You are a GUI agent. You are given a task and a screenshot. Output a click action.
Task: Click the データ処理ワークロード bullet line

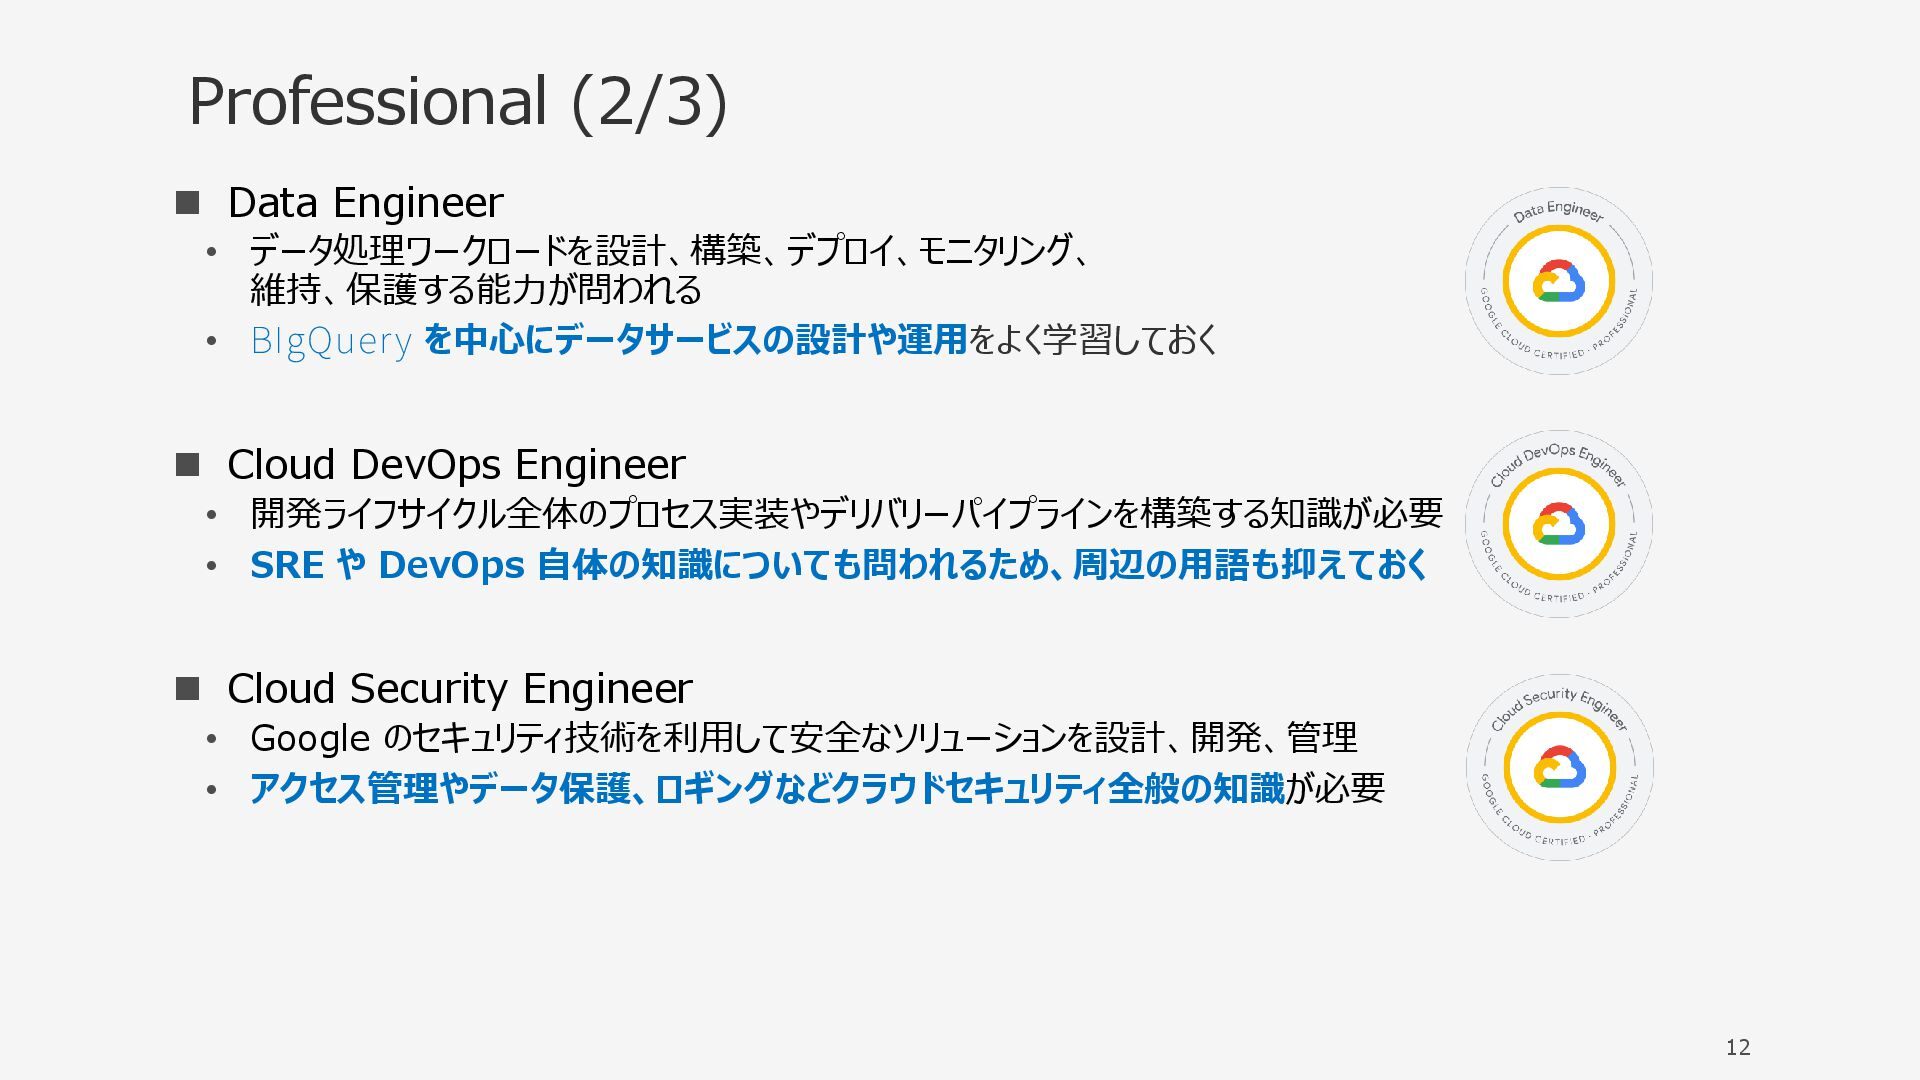[668, 250]
